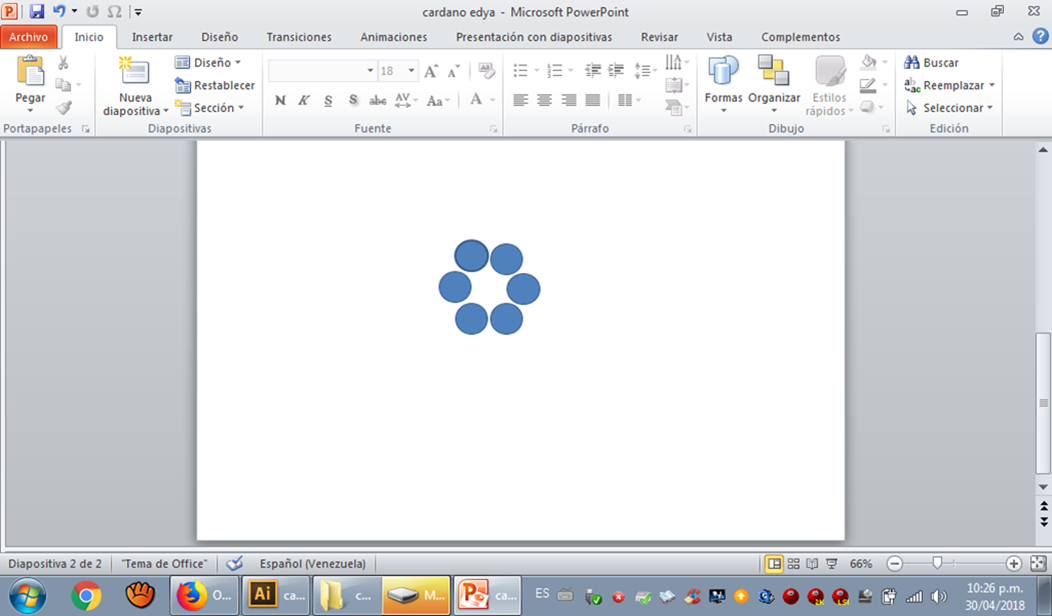
Task: Fit slide to current window
Action: (x=1037, y=564)
